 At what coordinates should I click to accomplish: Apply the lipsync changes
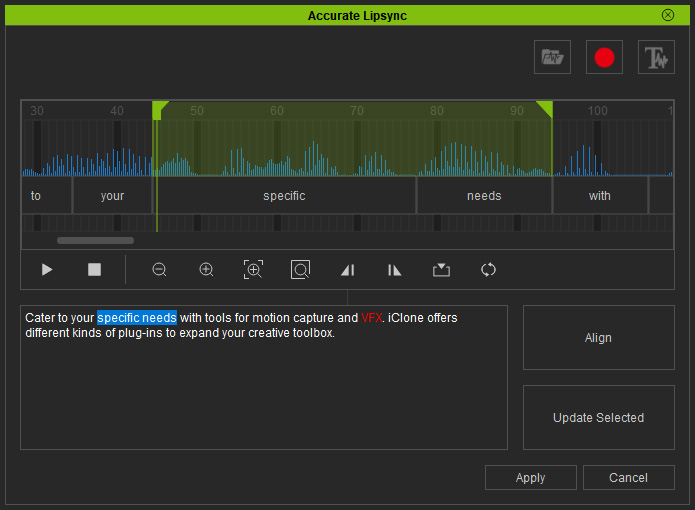pyautogui.click(x=531, y=478)
